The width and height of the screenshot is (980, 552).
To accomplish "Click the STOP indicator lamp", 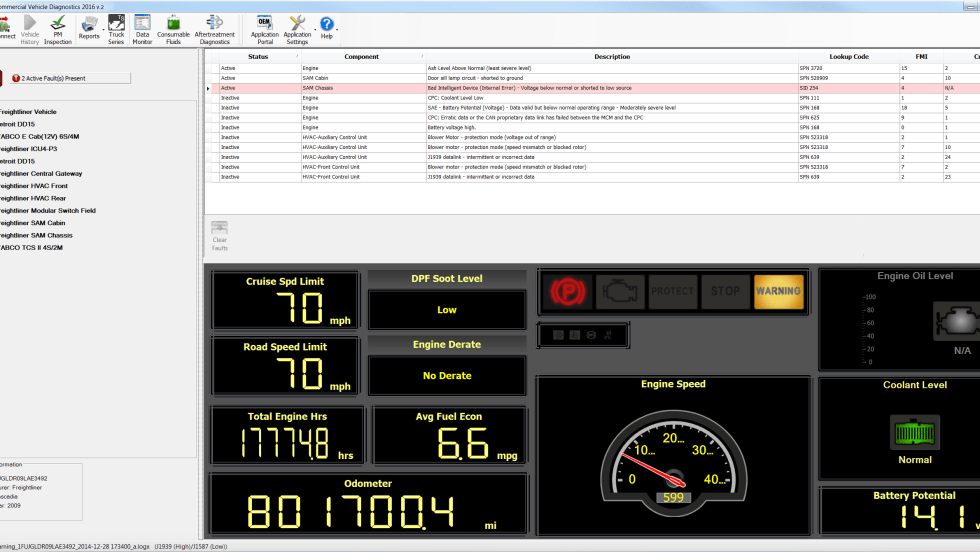I will click(x=725, y=291).
